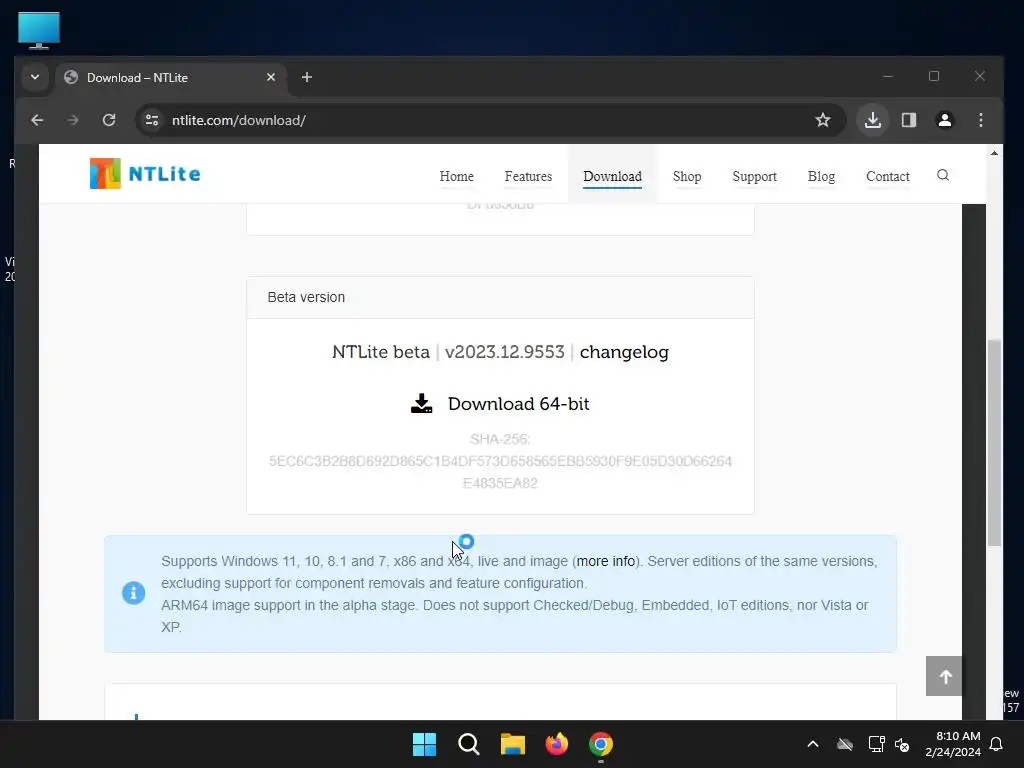The width and height of the screenshot is (1024, 768).
Task: Click the download arrow icon beside 64-bit
Action: (x=421, y=404)
